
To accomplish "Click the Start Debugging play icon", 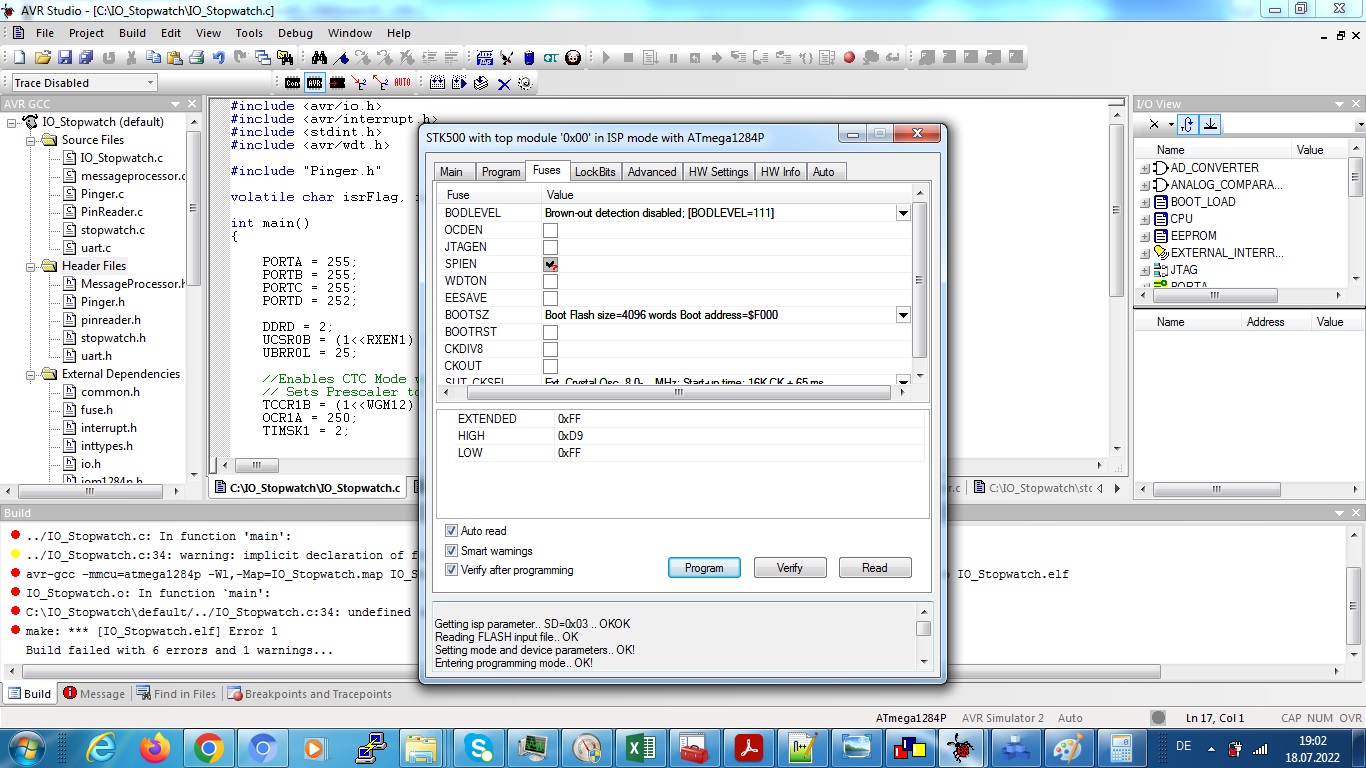I will [x=606, y=58].
